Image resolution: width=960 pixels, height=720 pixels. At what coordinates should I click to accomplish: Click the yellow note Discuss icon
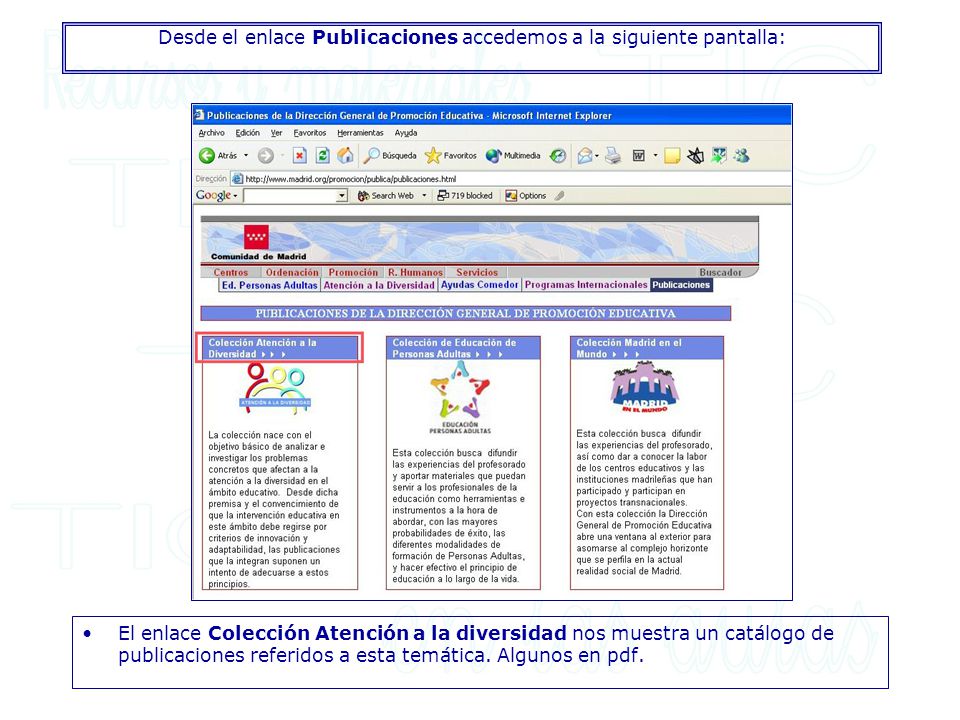point(672,156)
